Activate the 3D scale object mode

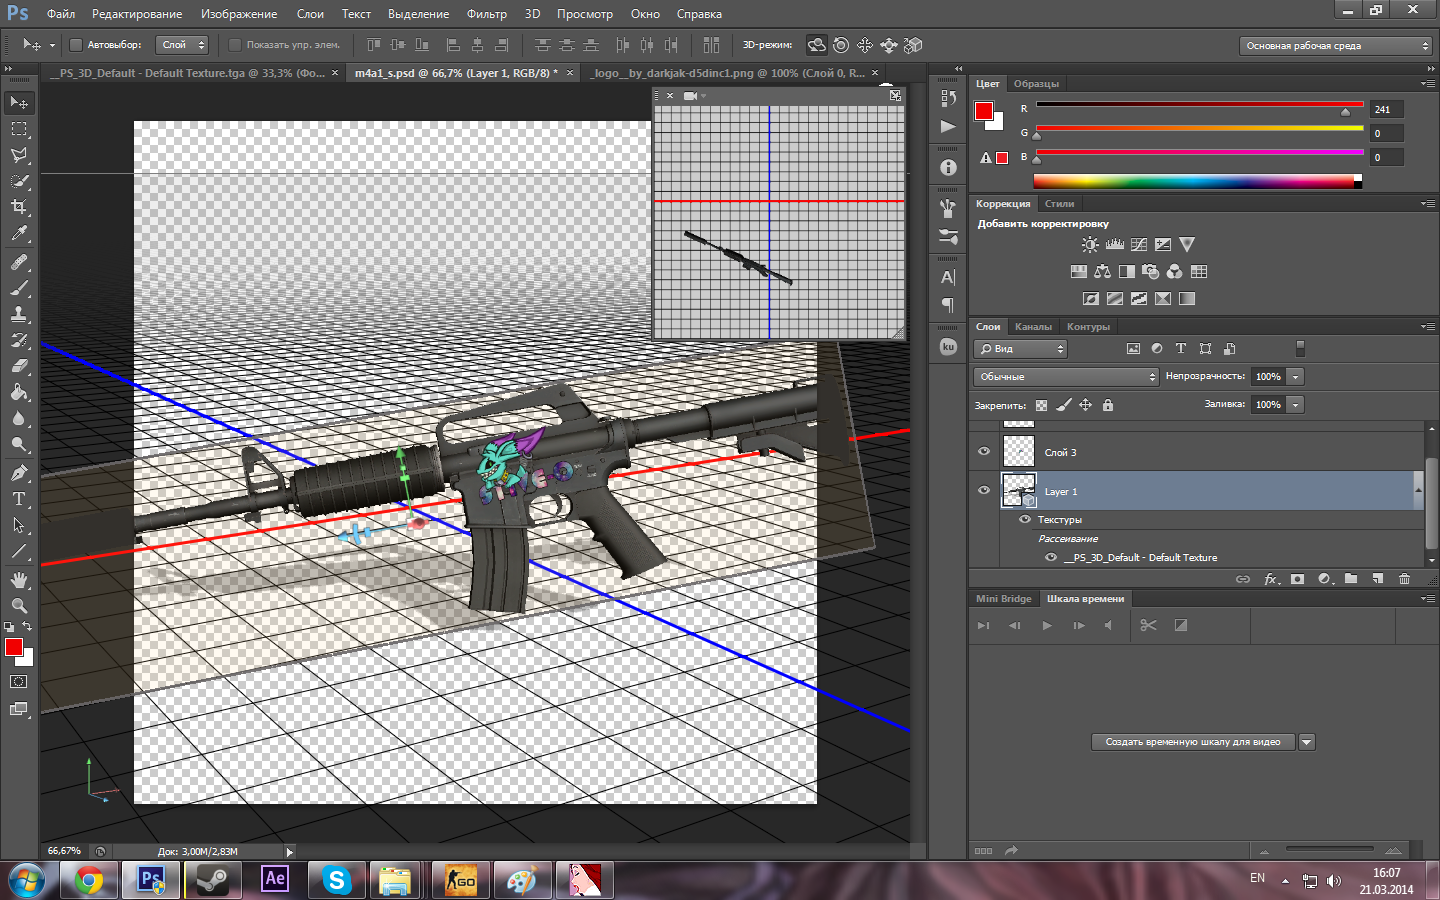(913, 45)
